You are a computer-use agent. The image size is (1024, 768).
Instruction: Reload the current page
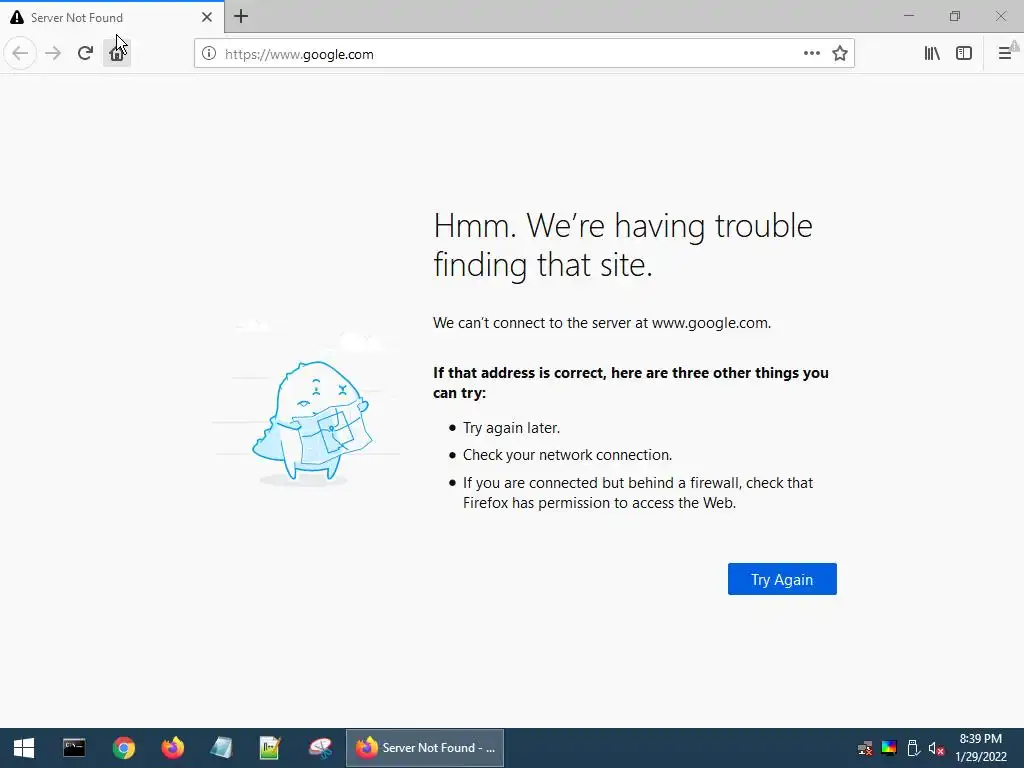click(85, 54)
